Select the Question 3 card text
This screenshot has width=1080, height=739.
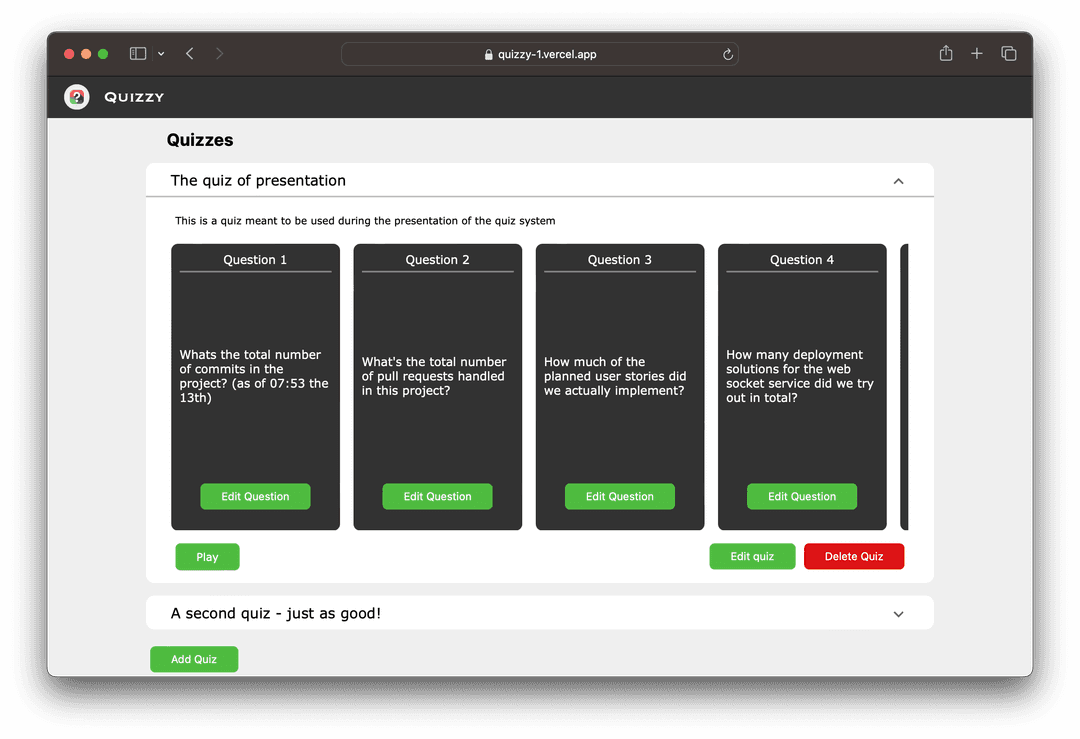(614, 377)
